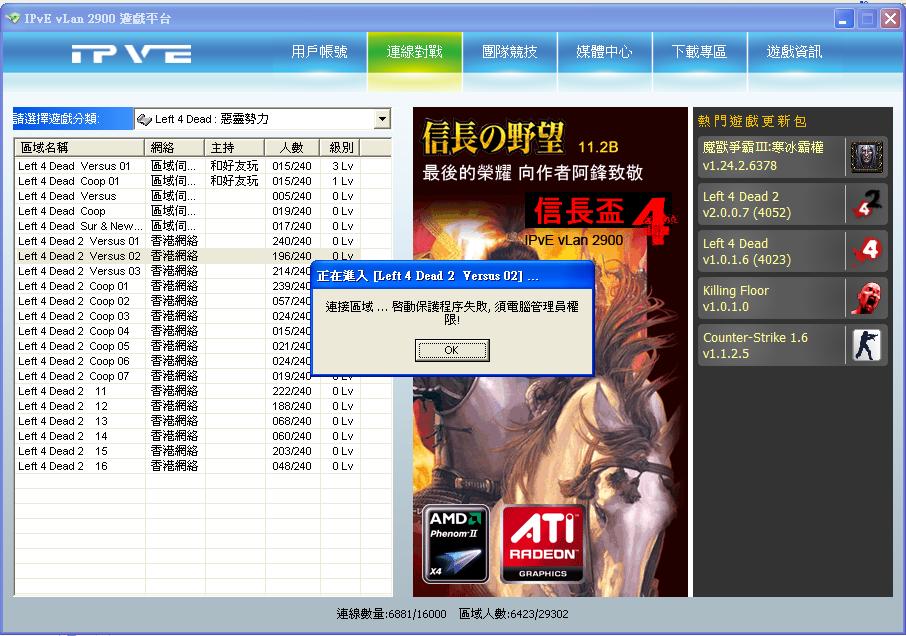Select the Left 4 Dead 2 Coop 04 row
906x636 pixels.
tap(164, 331)
